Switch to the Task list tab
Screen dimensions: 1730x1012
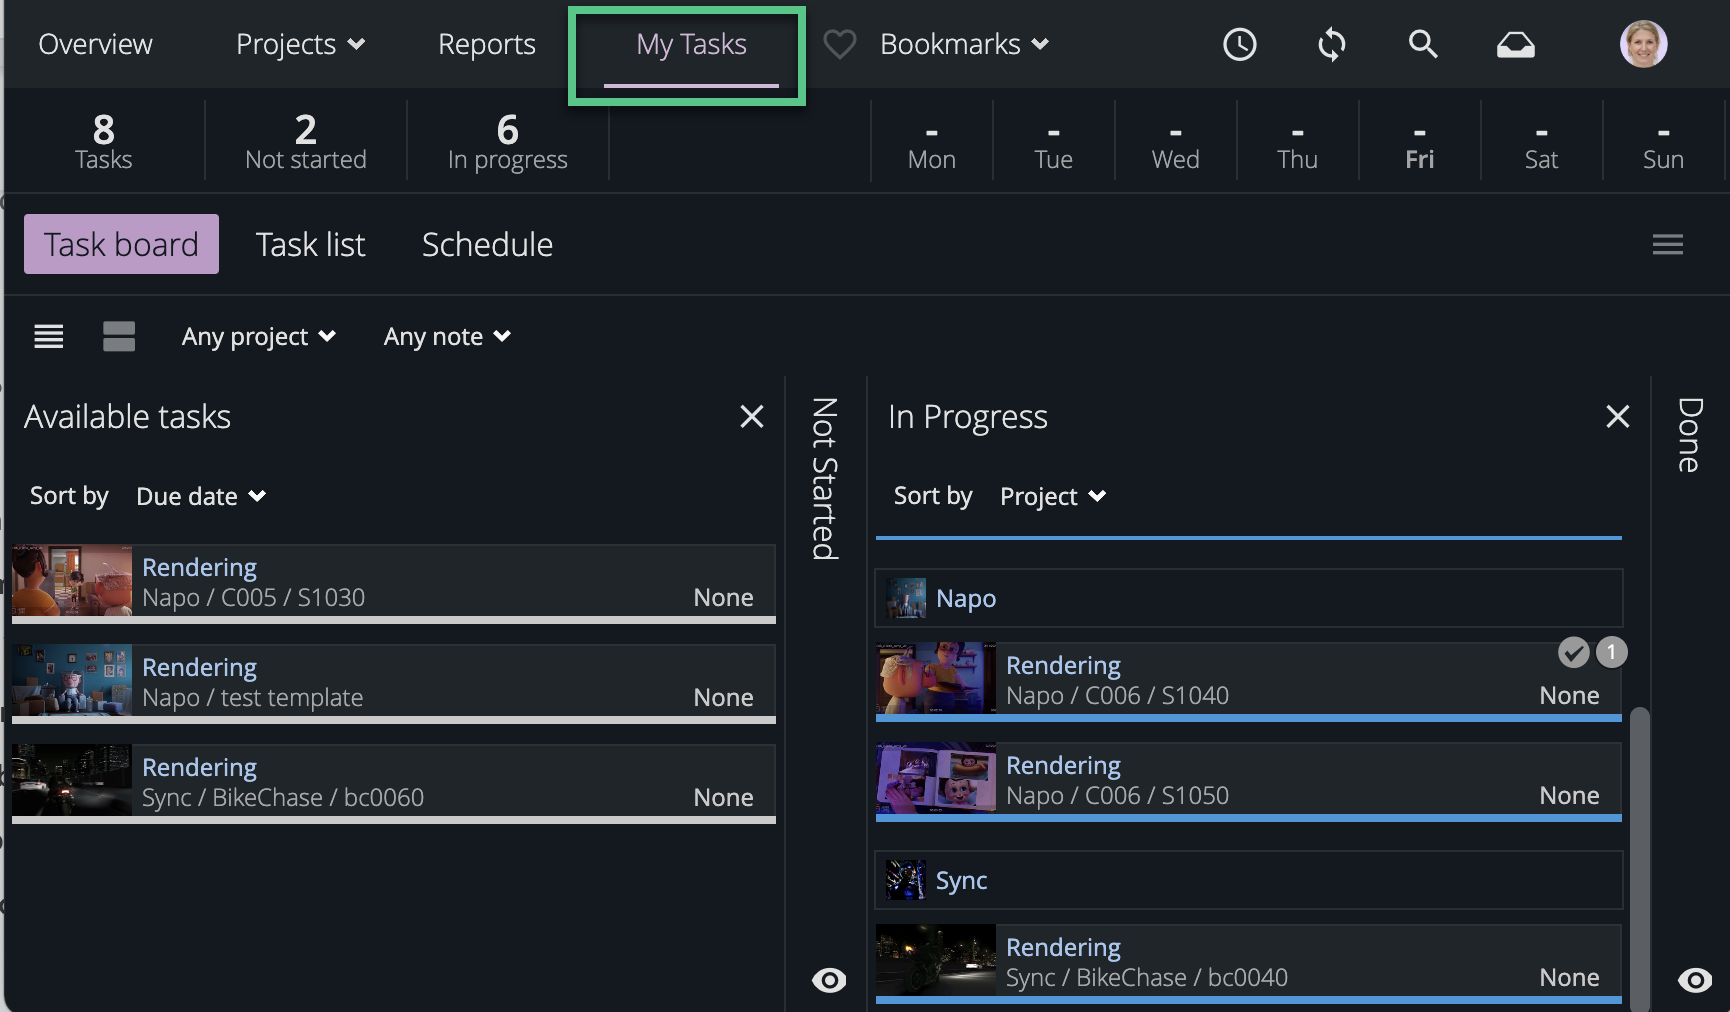pos(310,244)
